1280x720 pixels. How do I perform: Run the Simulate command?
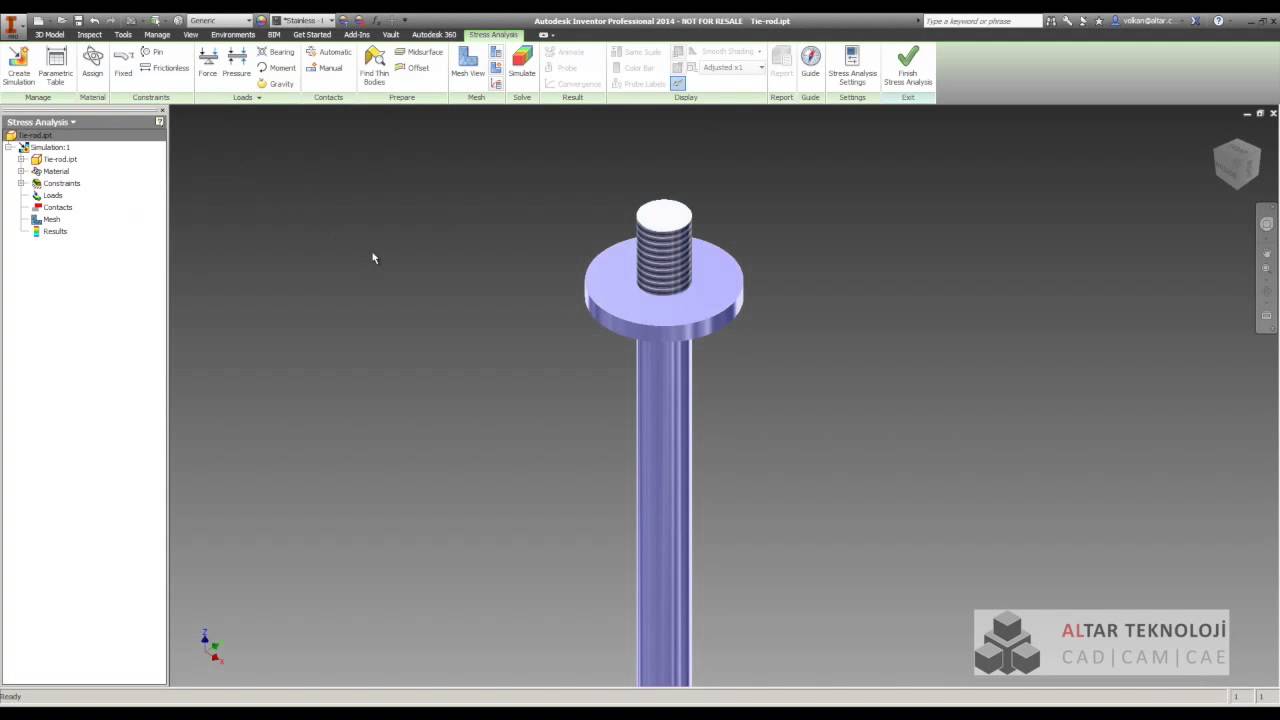point(522,62)
